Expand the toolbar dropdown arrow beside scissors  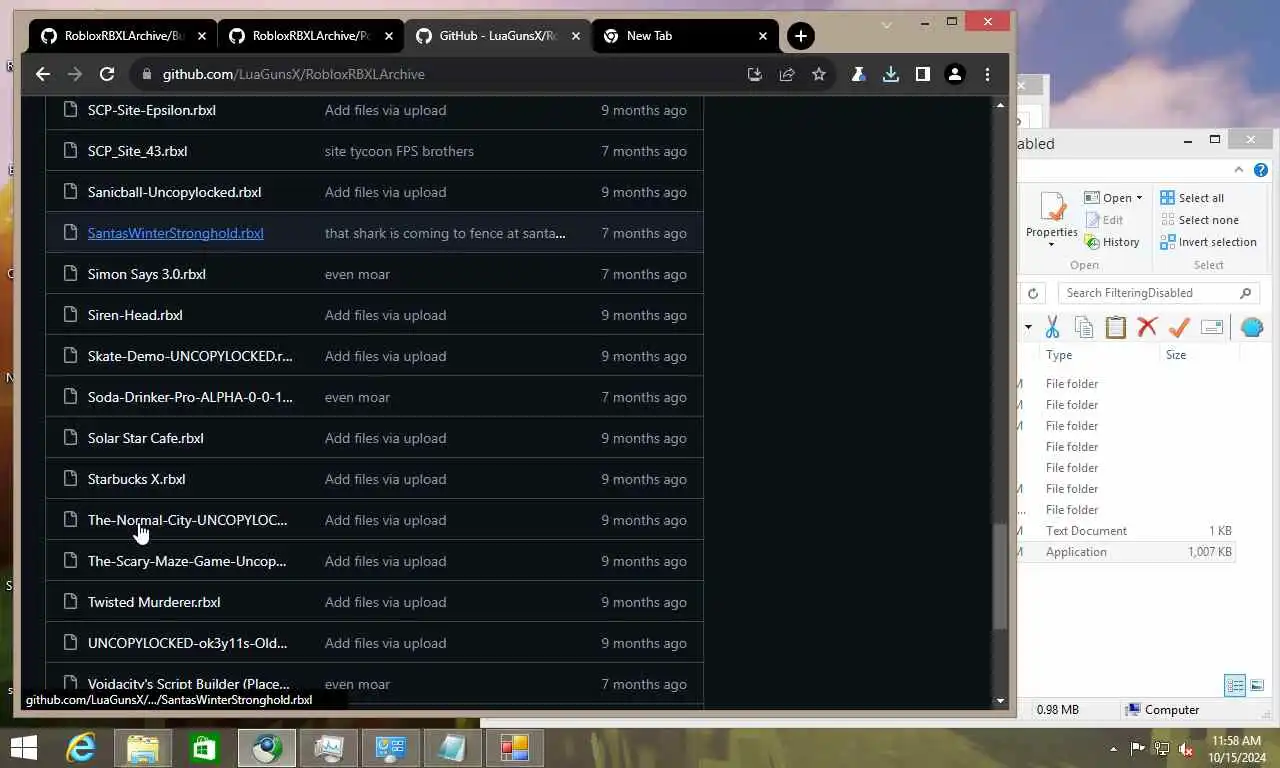pyautogui.click(x=1028, y=327)
